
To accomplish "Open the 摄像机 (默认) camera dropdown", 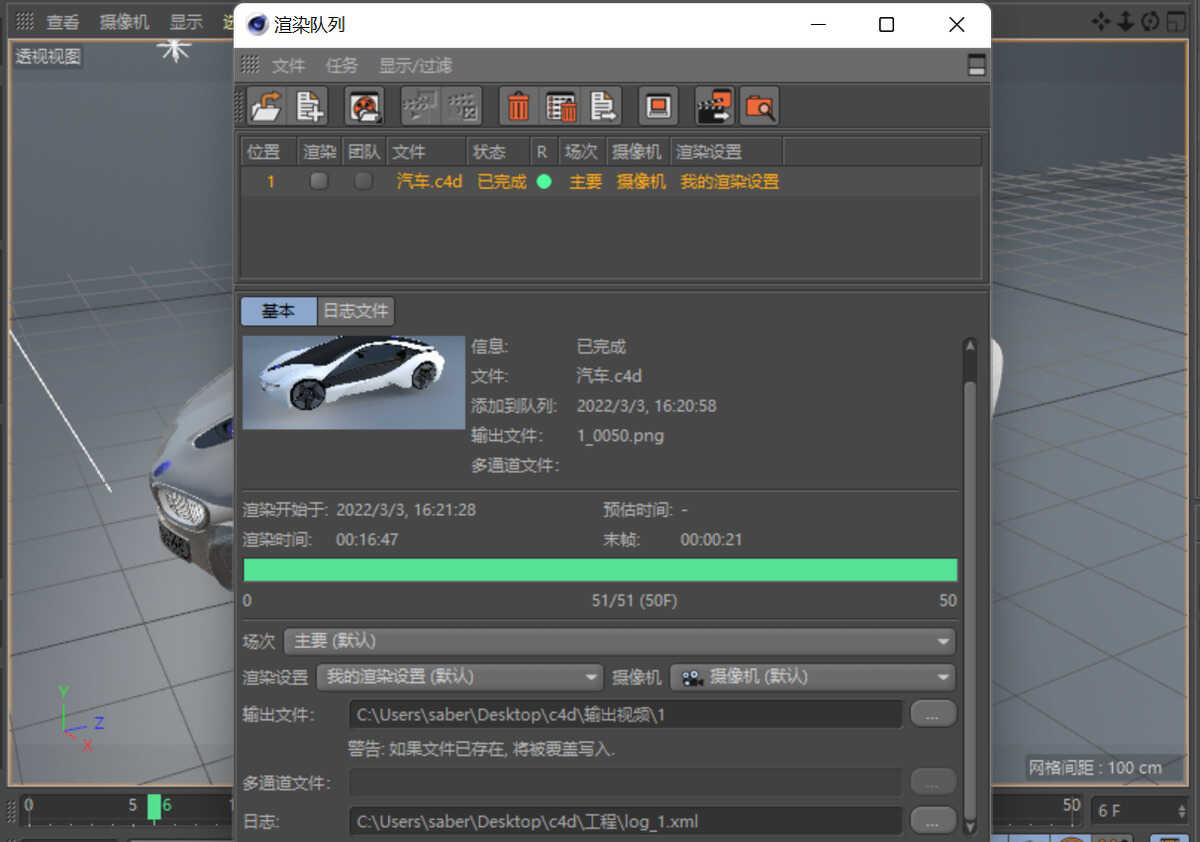I will click(813, 677).
